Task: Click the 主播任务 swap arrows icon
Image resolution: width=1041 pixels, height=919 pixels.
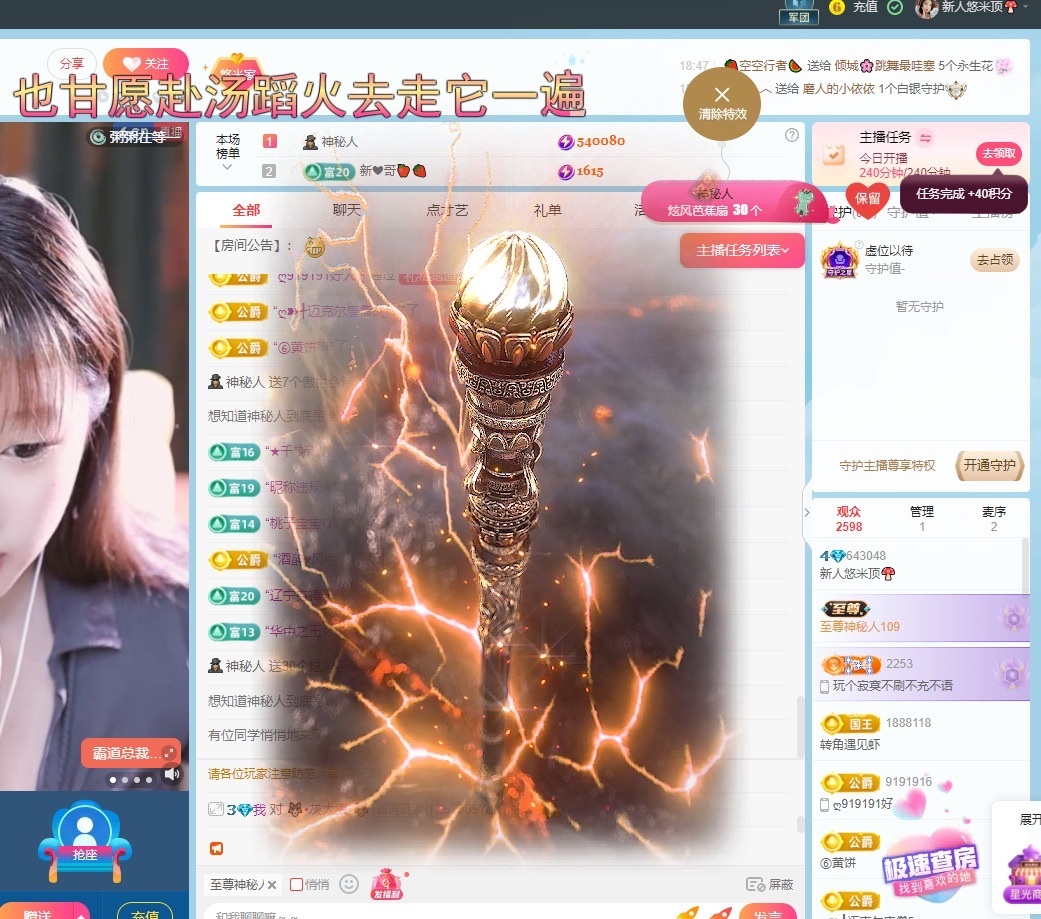Action: [x=925, y=137]
